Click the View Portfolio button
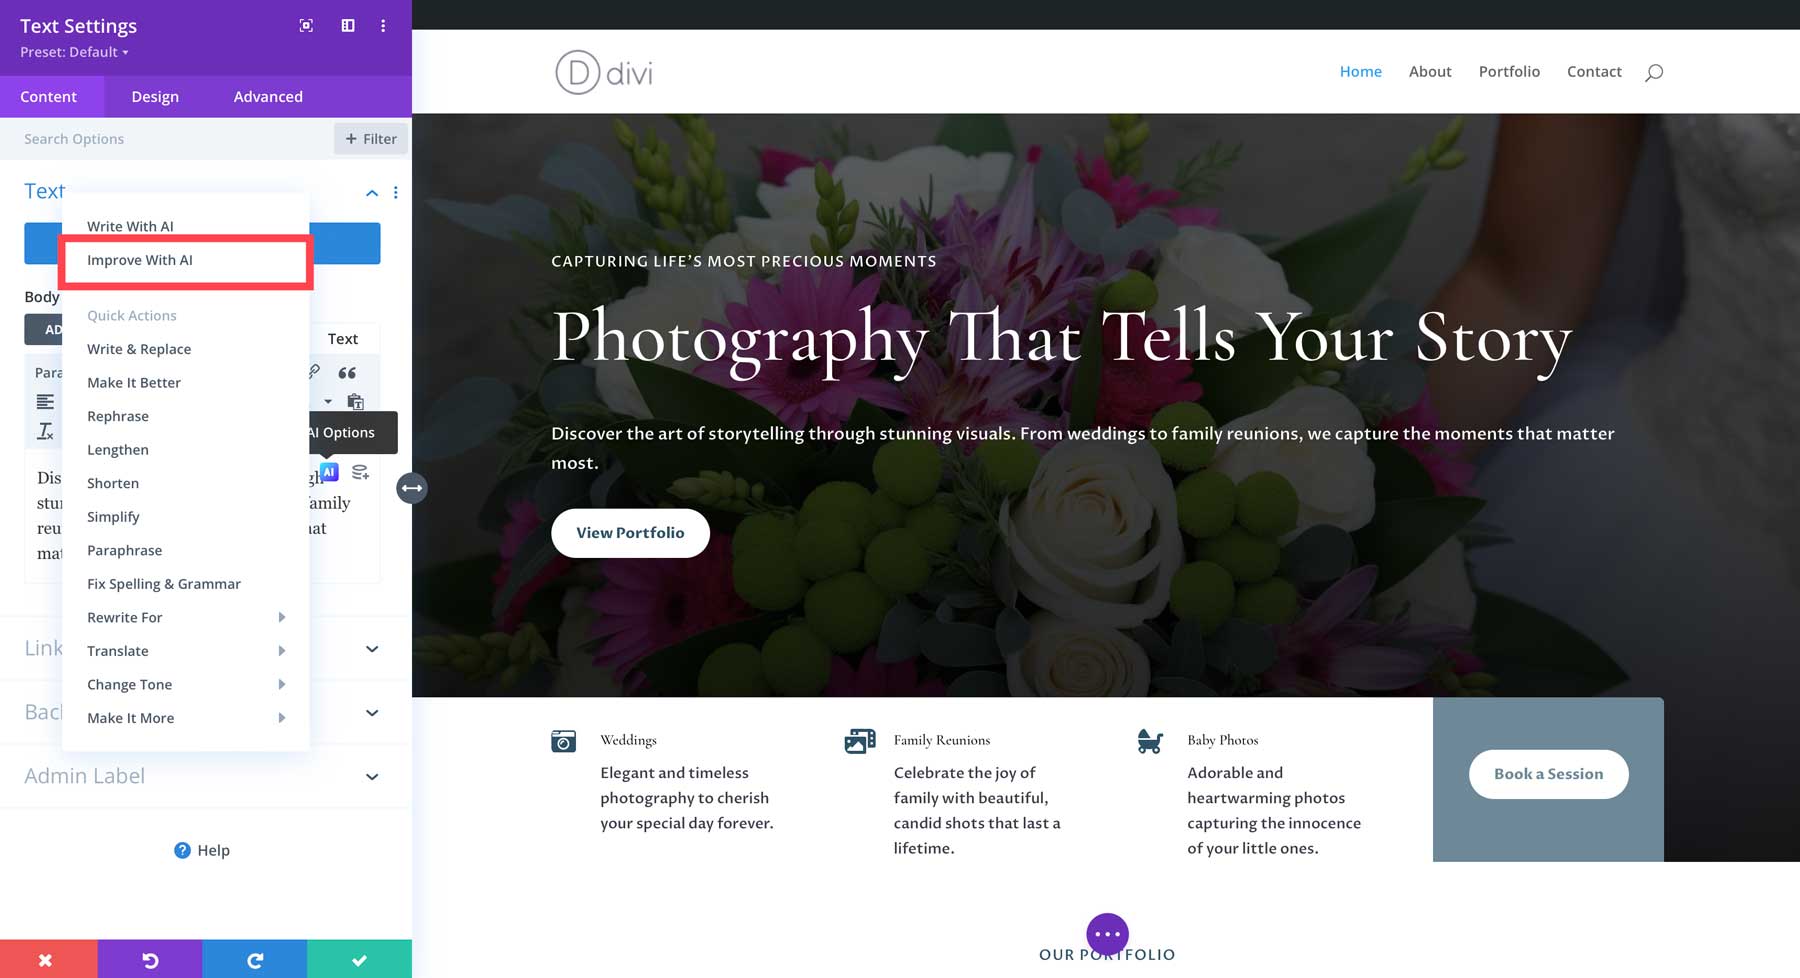Image resolution: width=1800 pixels, height=978 pixels. click(630, 533)
